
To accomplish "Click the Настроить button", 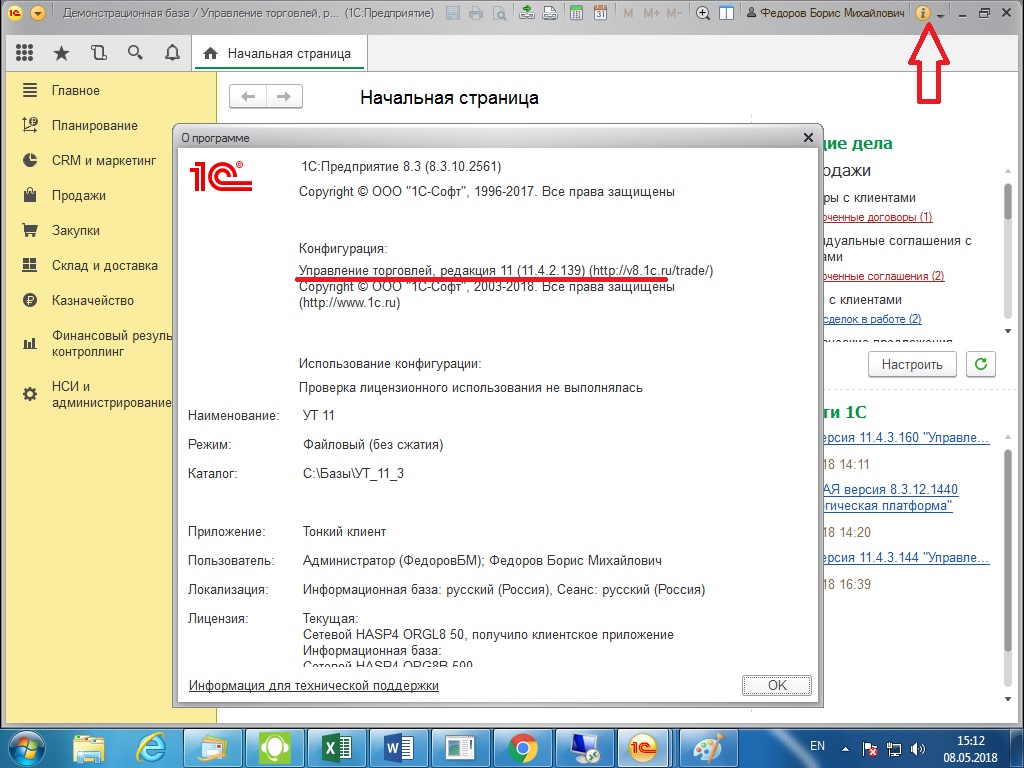I will (912, 364).
